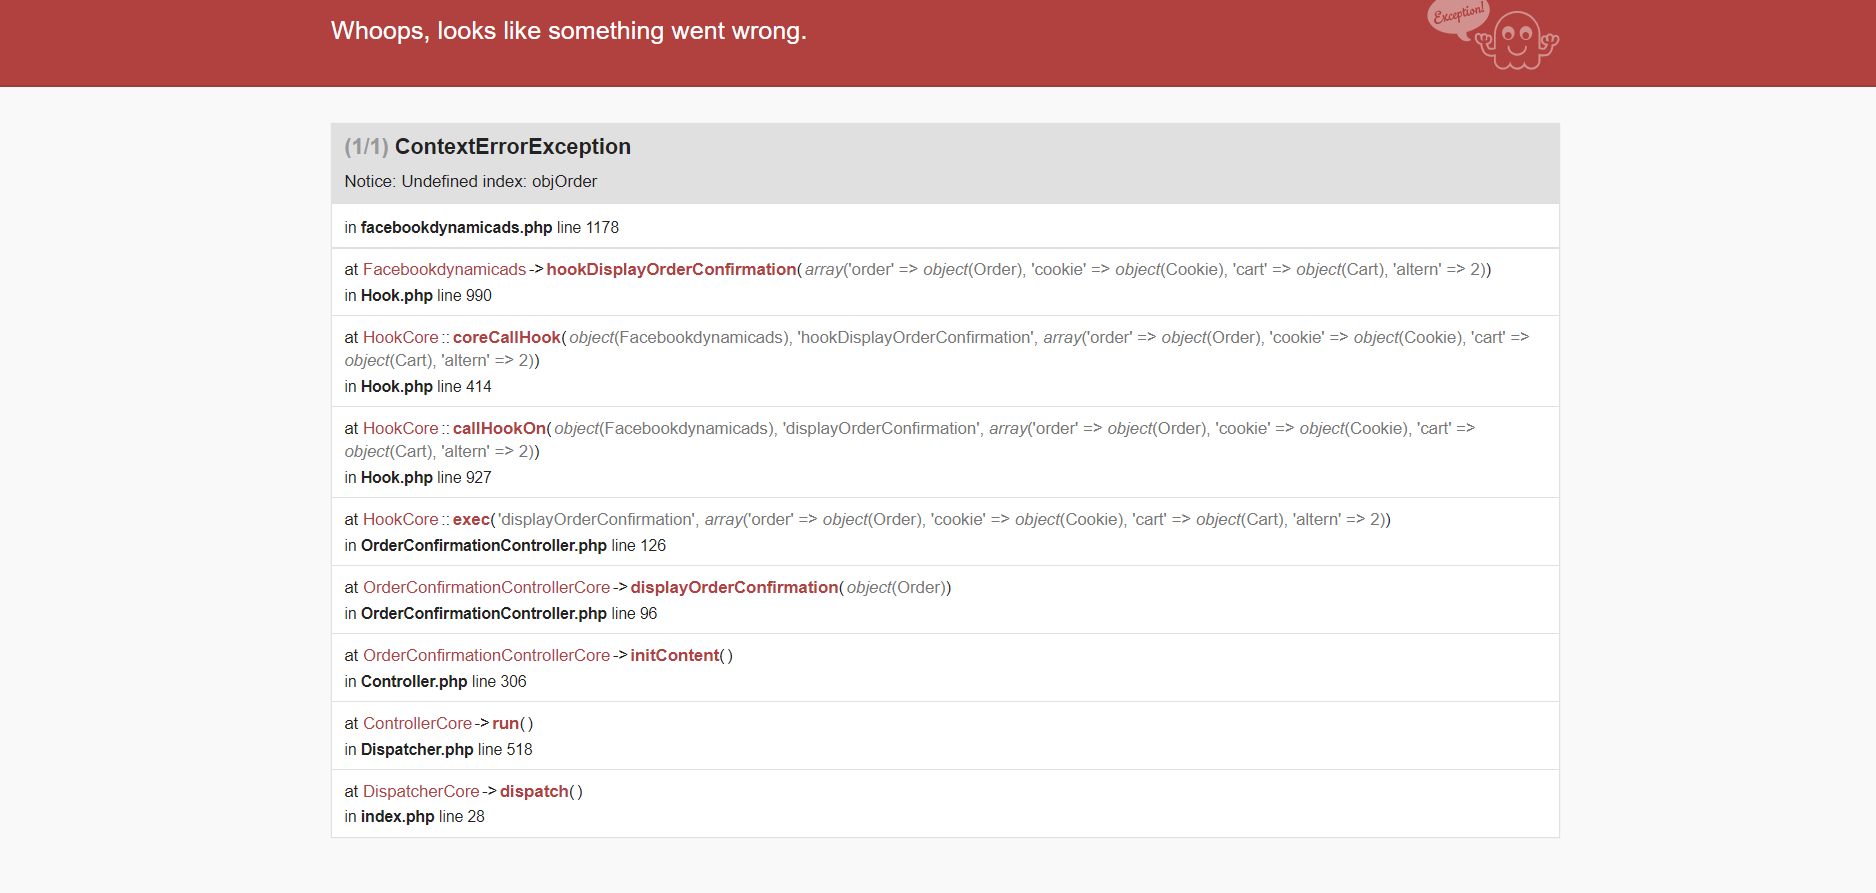Click the DispatcherCore class link
Image resolution: width=1876 pixels, height=893 pixels.
[x=421, y=792]
